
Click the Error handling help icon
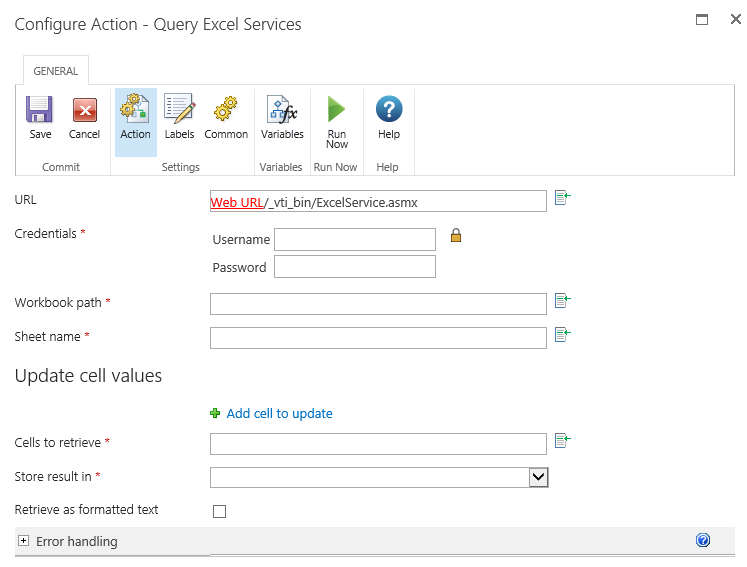702,540
